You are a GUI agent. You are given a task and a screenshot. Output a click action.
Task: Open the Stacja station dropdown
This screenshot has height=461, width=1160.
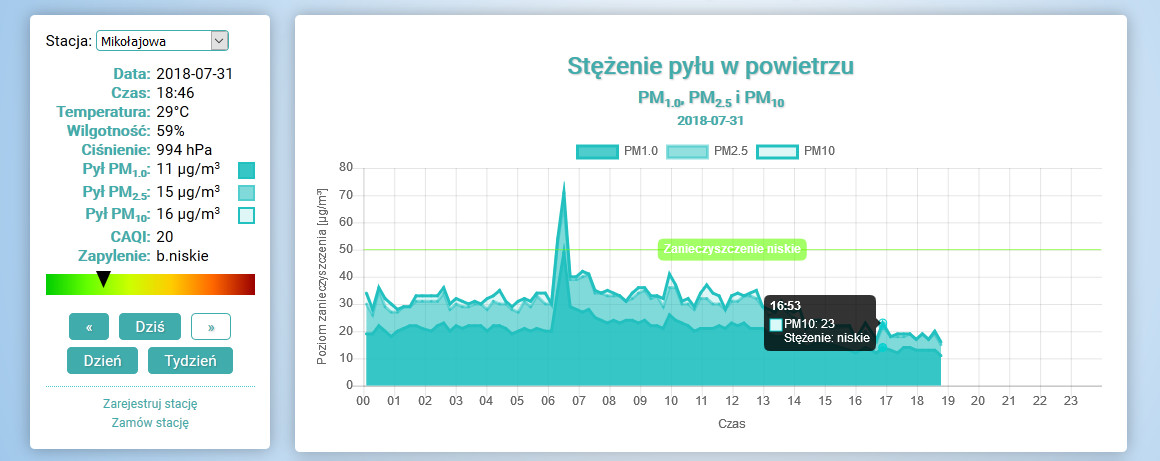click(x=162, y=41)
